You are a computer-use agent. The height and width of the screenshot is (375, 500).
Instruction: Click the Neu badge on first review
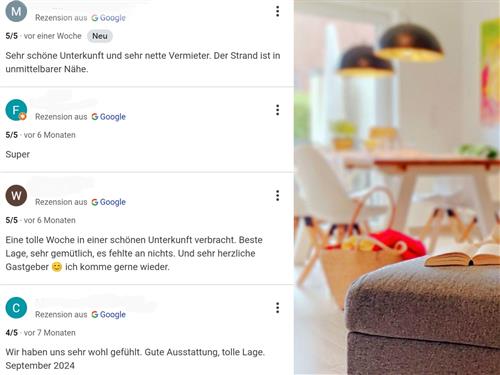point(100,36)
